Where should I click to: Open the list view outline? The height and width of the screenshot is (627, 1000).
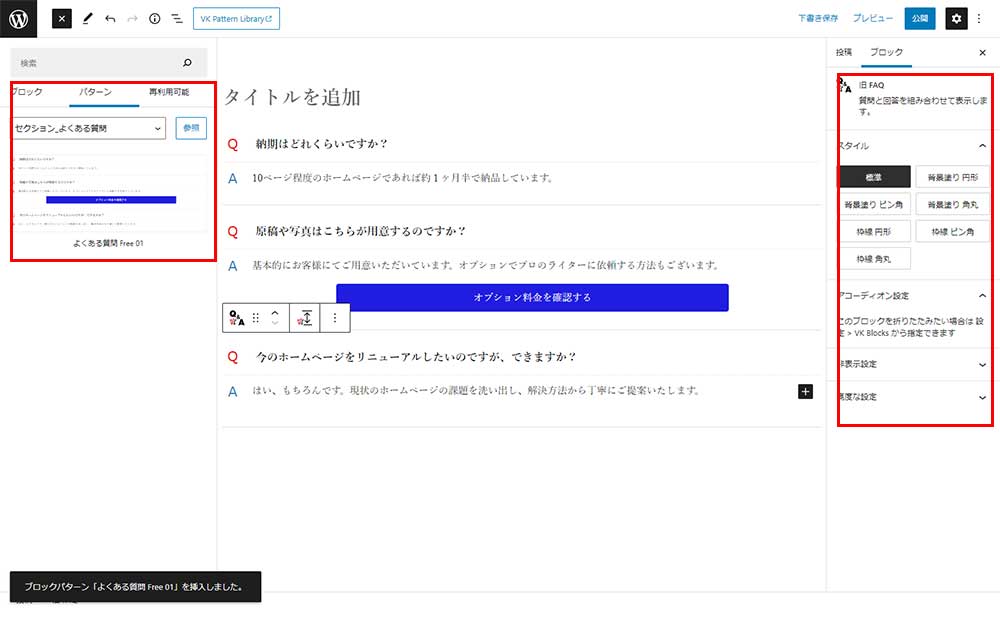pos(176,18)
